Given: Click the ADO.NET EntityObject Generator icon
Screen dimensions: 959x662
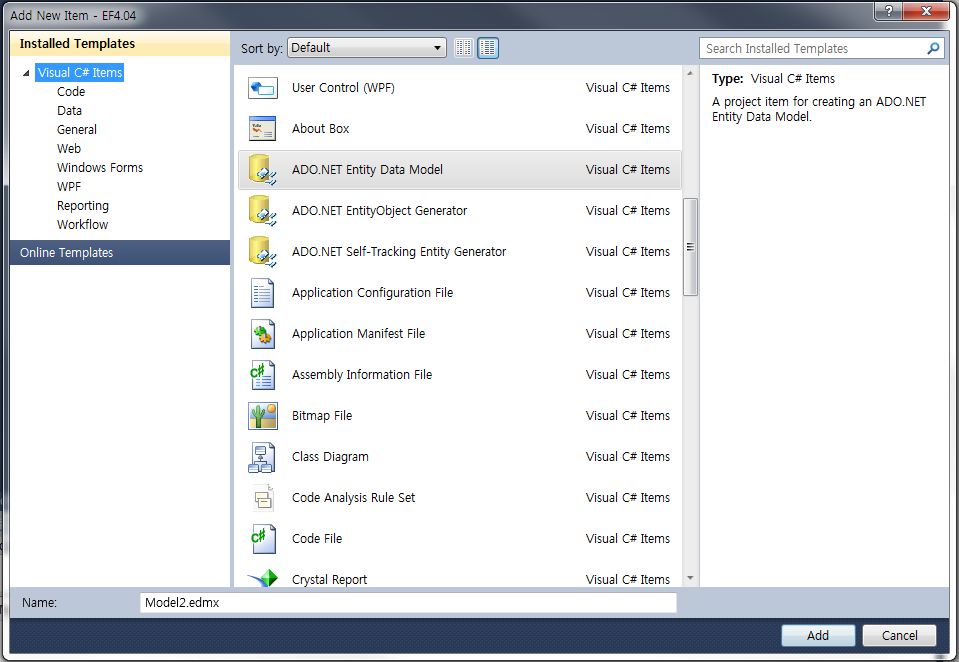Looking at the screenshot, I should click(x=263, y=211).
